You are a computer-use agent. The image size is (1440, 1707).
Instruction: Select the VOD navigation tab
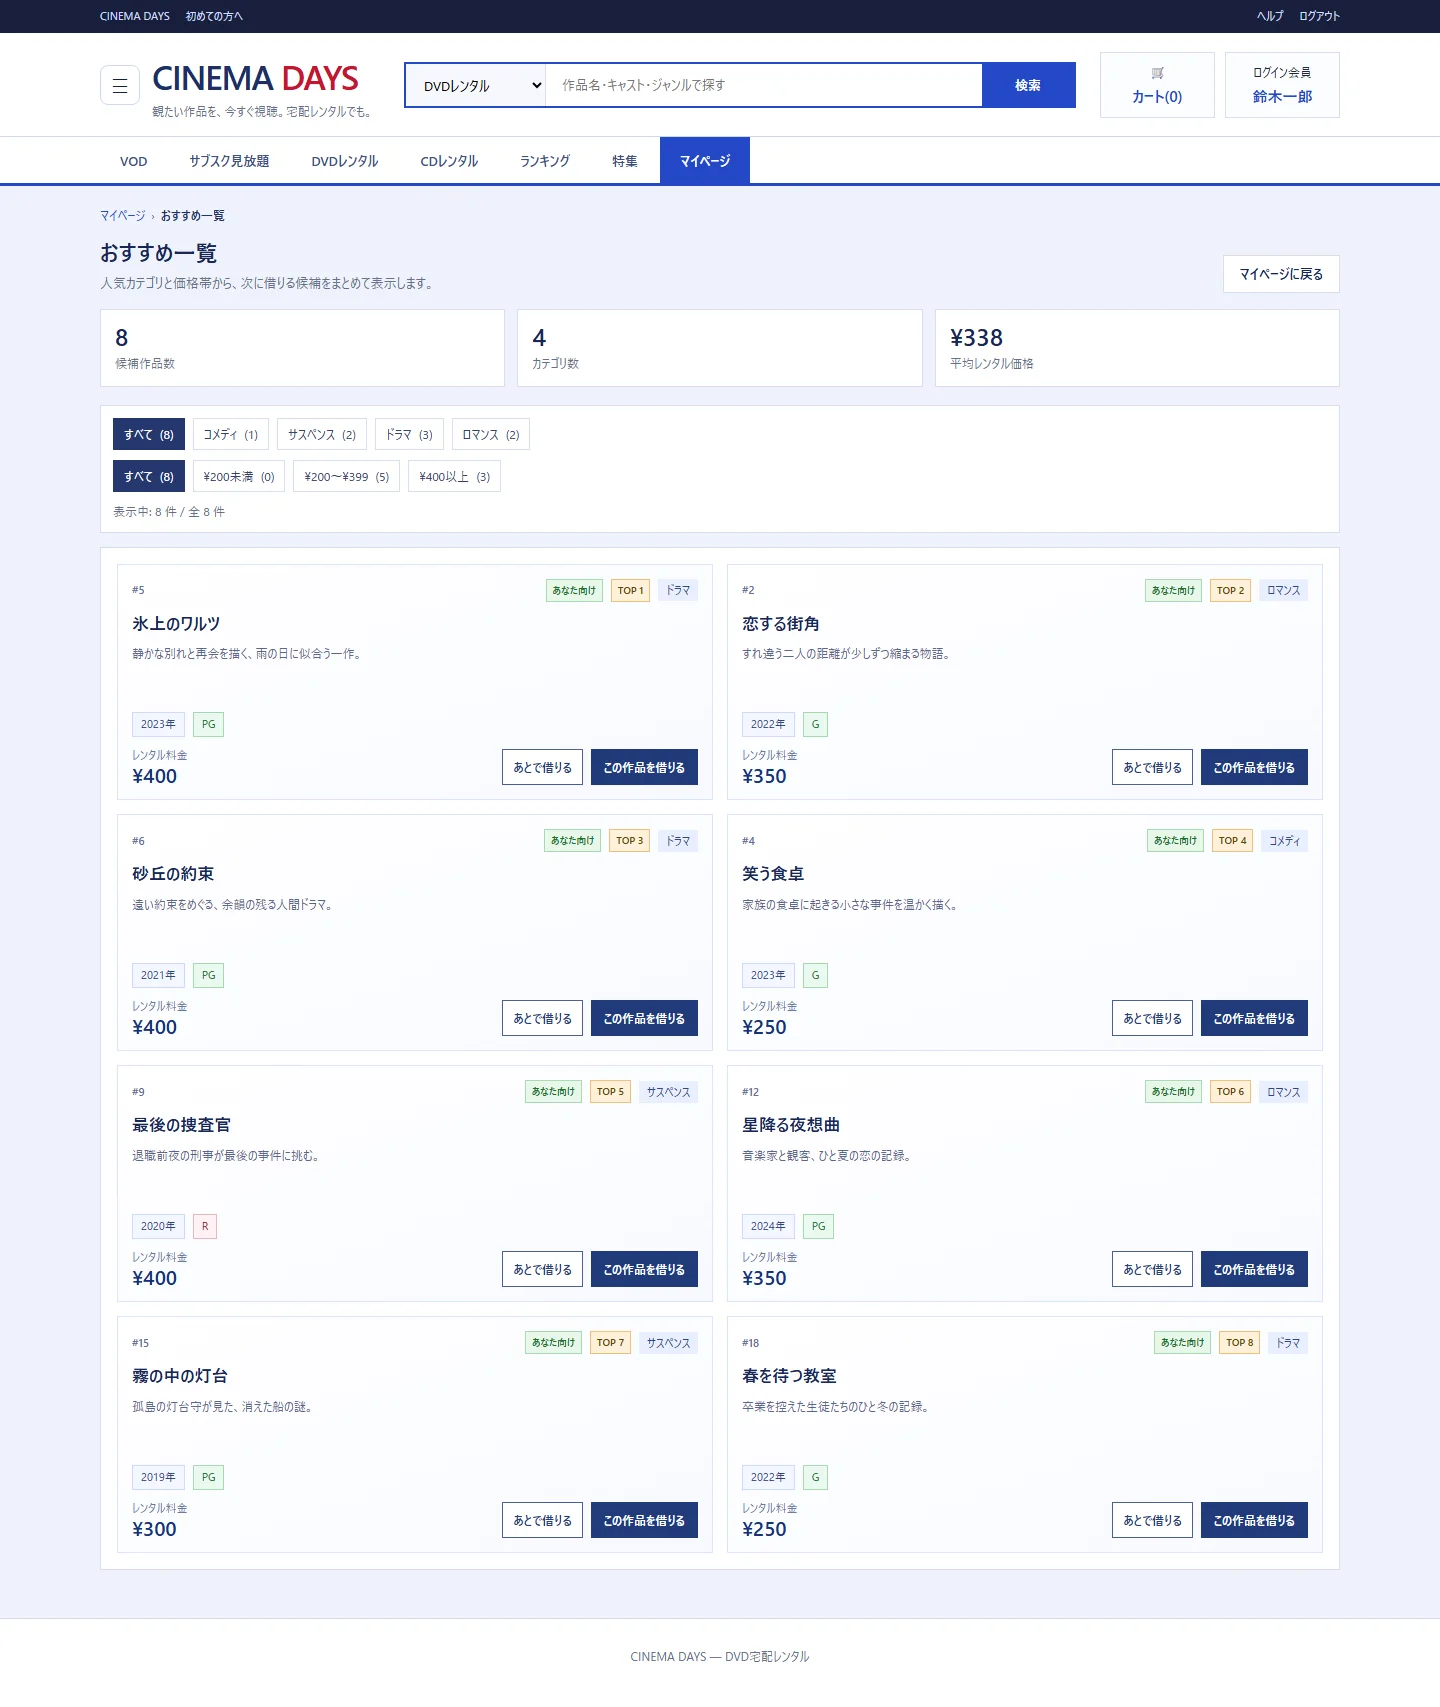134,161
